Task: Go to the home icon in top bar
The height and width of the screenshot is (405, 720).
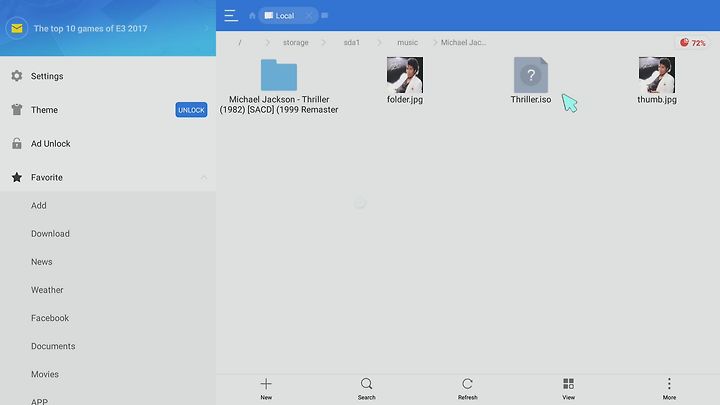Action: tap(252, 16)
